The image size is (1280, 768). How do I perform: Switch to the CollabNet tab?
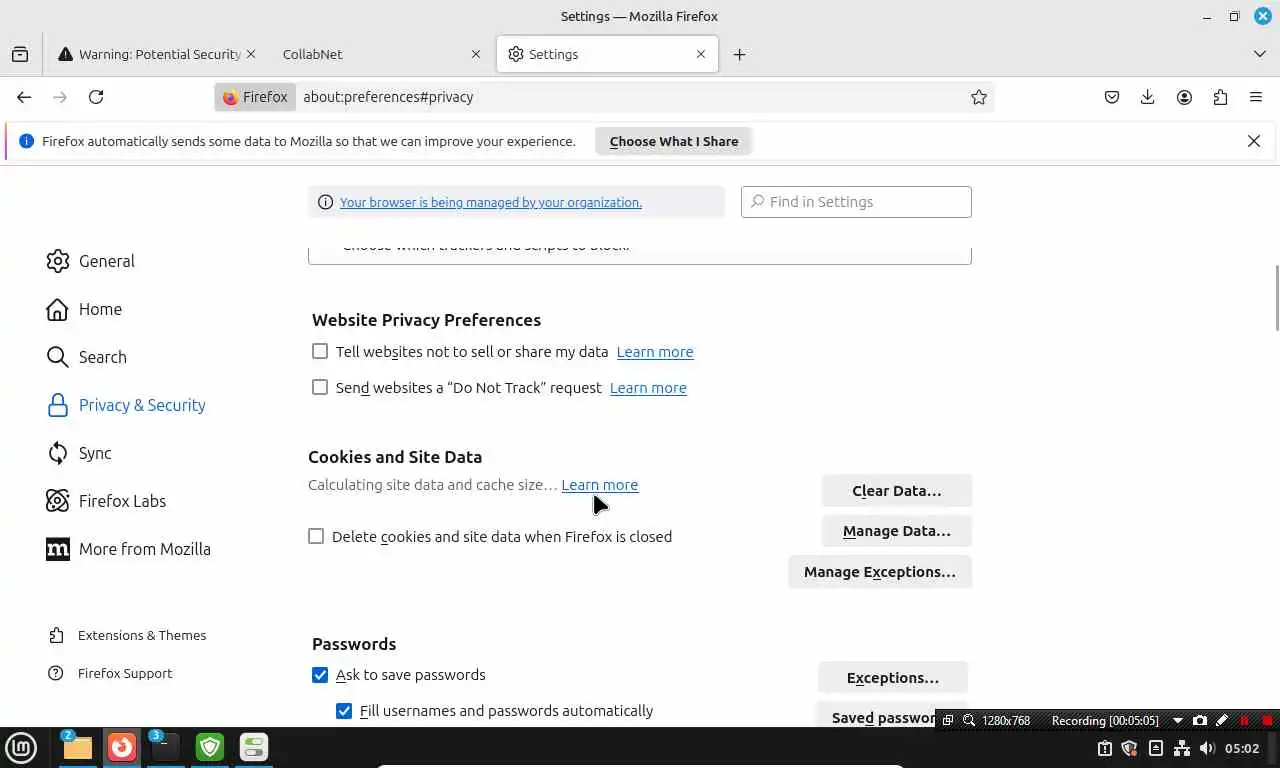pos(375,54)
